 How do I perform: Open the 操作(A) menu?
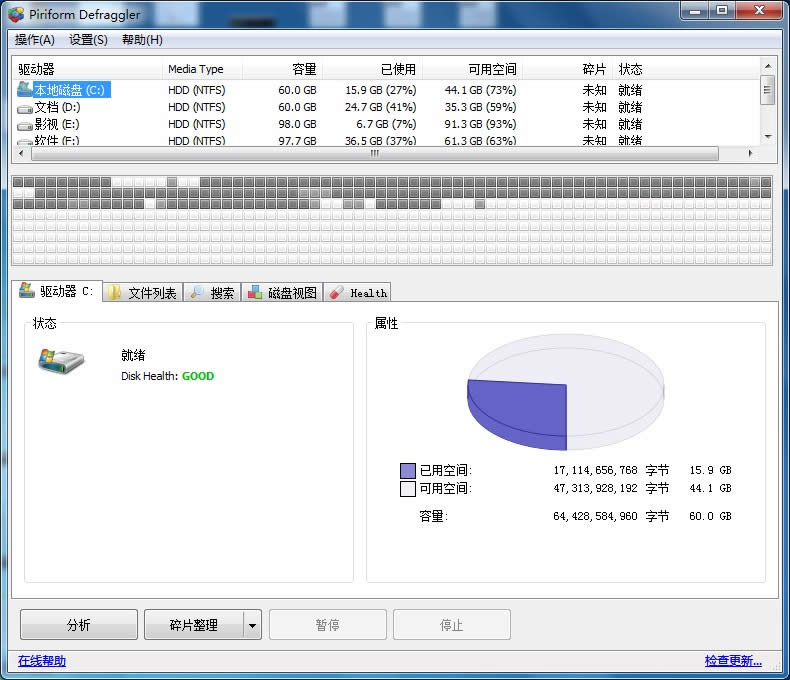[x=35, y=40]
